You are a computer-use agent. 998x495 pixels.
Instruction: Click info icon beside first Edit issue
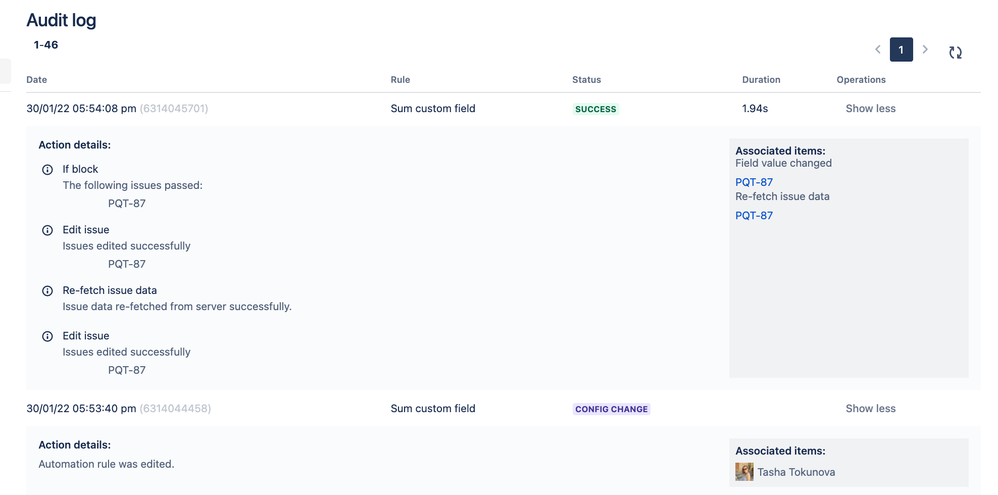tap(47, 230)
